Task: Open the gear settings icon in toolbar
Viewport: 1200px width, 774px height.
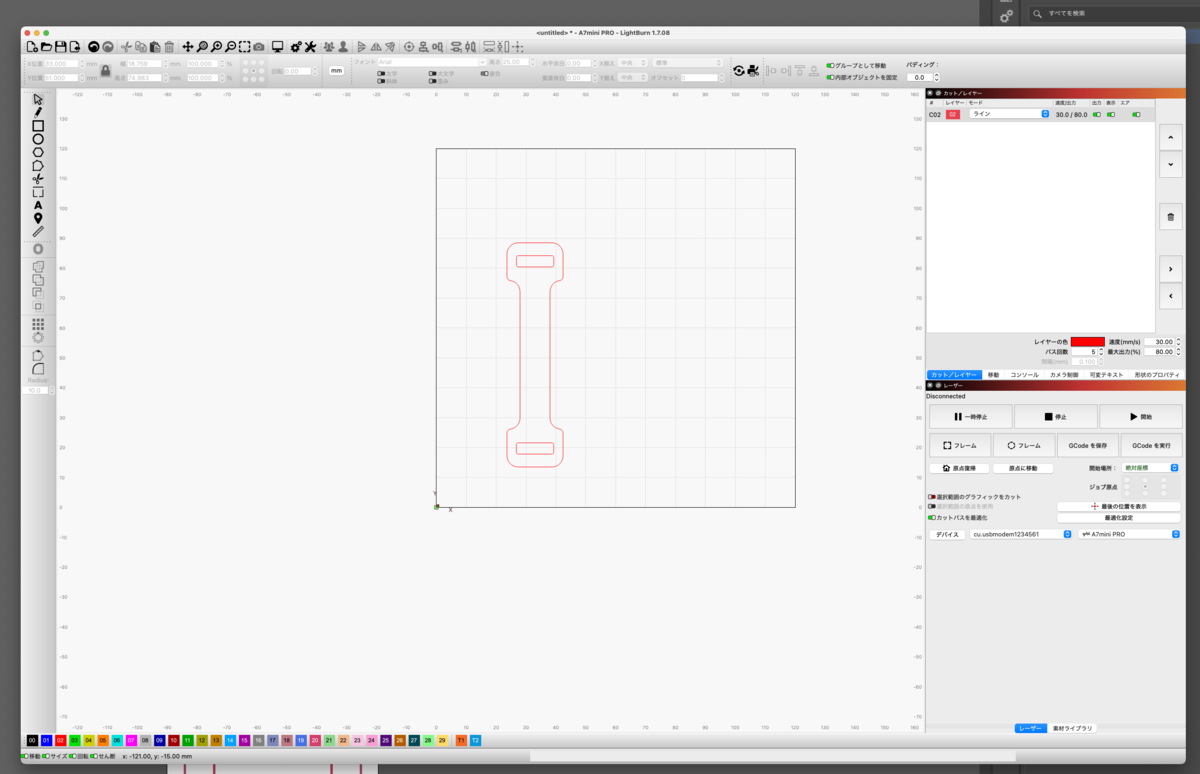Action: 296,46
